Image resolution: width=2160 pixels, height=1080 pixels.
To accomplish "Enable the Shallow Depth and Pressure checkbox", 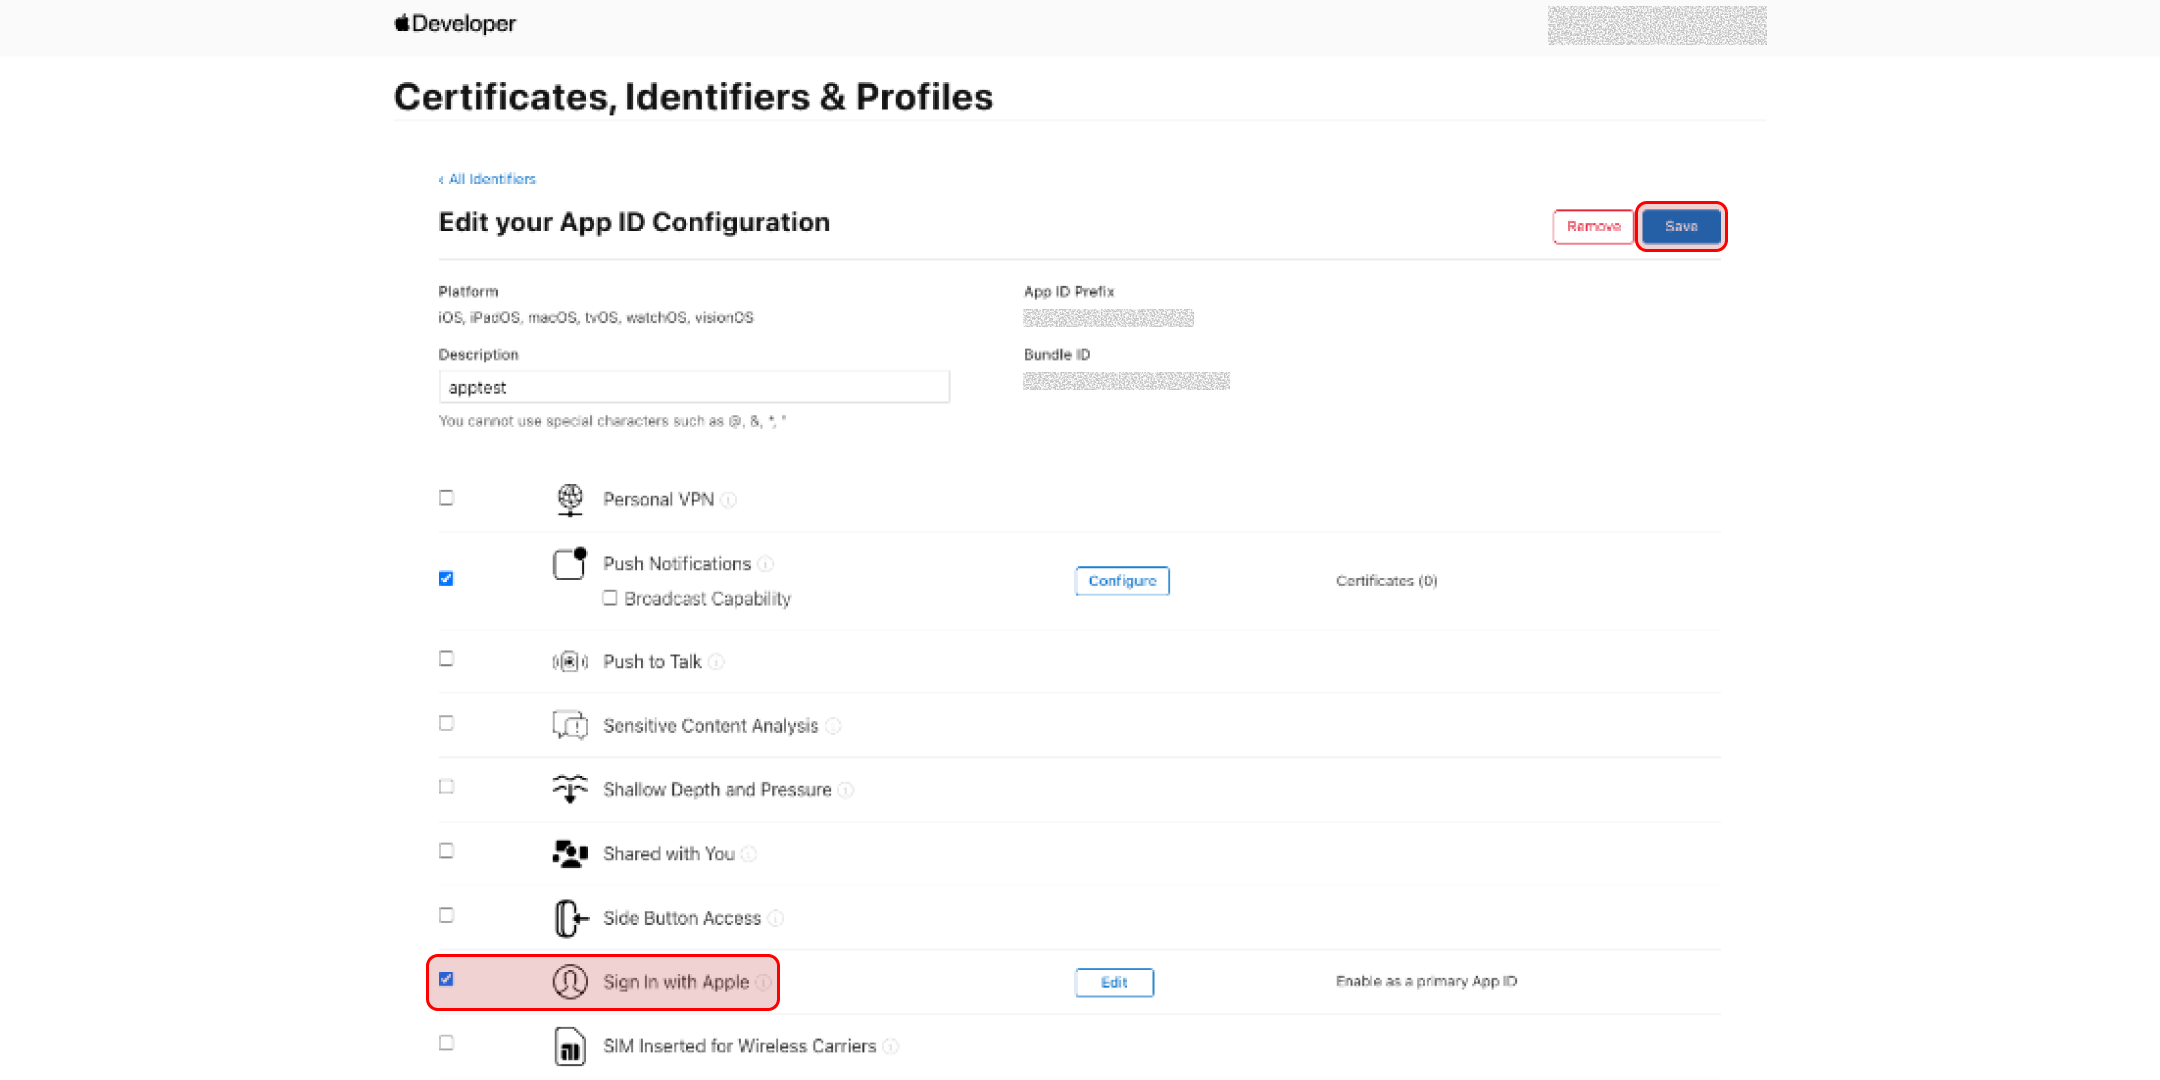I will coord(446,787).
